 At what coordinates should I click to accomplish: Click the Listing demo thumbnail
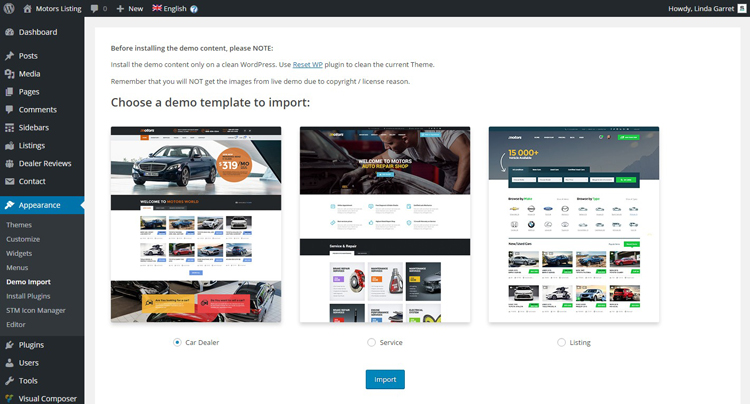[x=574, y=224]
